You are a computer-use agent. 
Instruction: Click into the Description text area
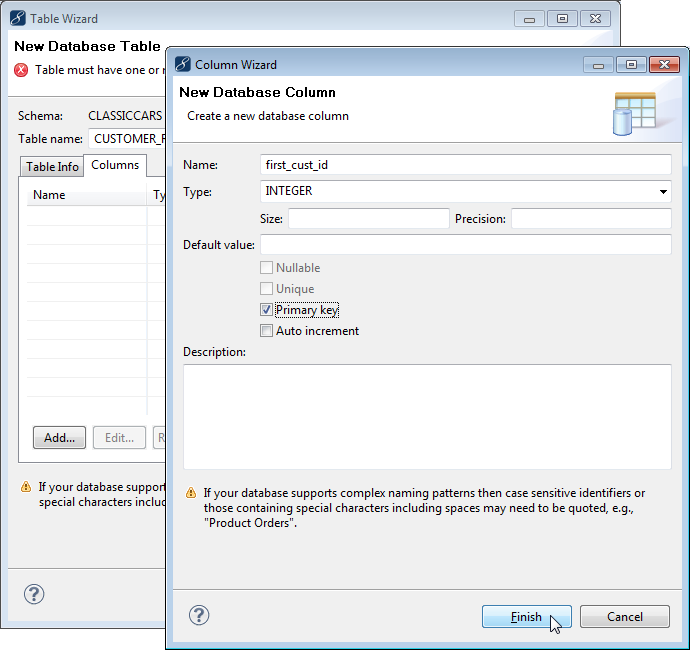(427, 416)
